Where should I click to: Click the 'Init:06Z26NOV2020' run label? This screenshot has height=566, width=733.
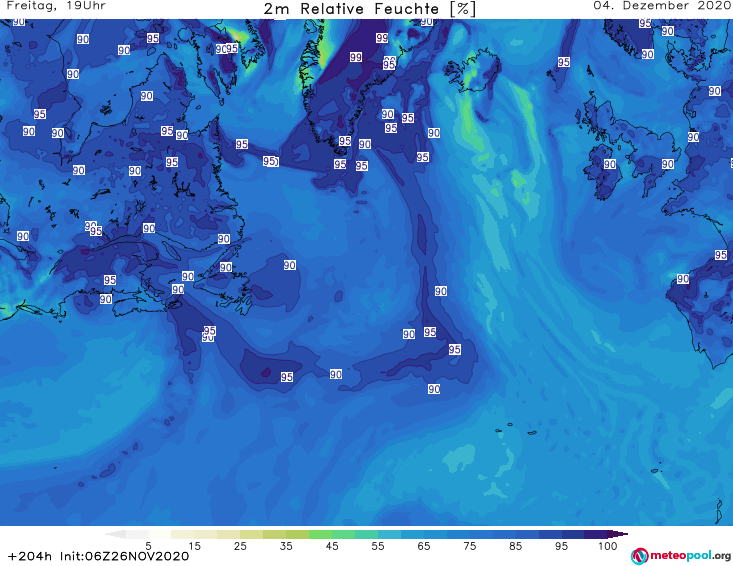tap(124, 556)
